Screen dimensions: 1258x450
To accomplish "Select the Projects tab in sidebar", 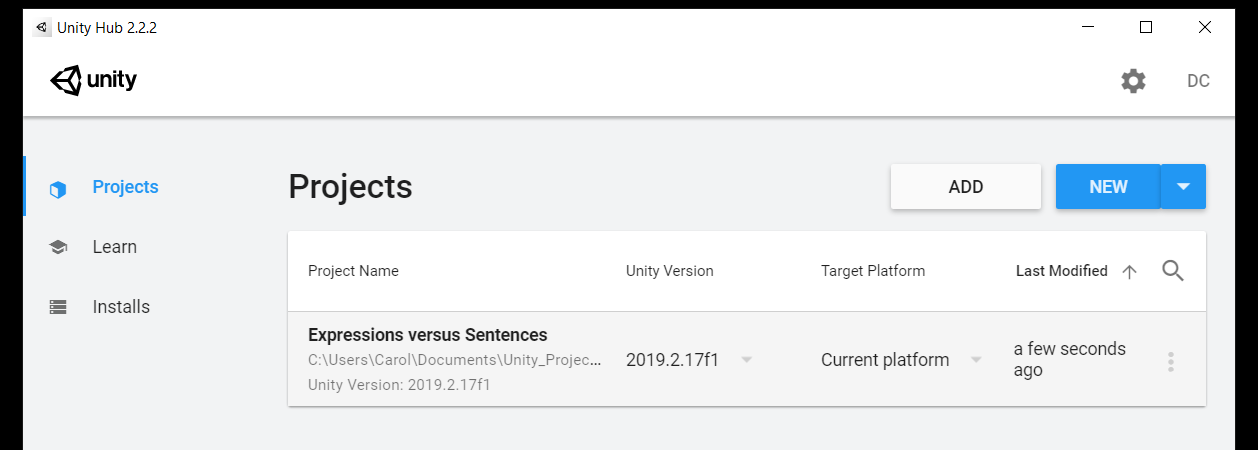I will (125, 187).
